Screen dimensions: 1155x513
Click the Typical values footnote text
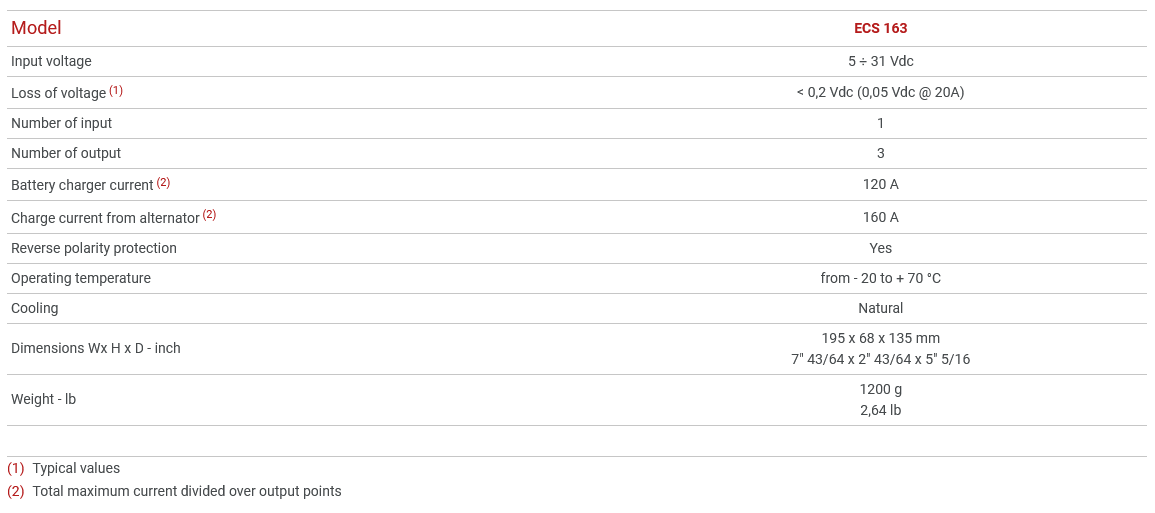[76, 468]
